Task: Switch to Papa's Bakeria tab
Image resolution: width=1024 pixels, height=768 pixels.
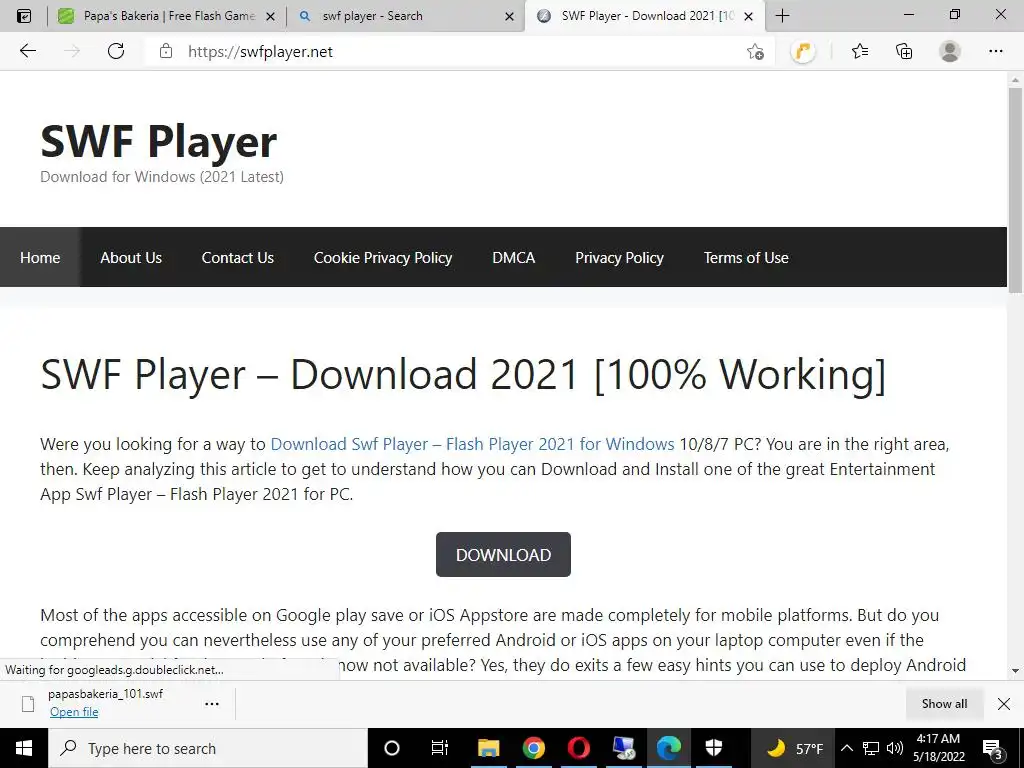Action: (166, 16)
